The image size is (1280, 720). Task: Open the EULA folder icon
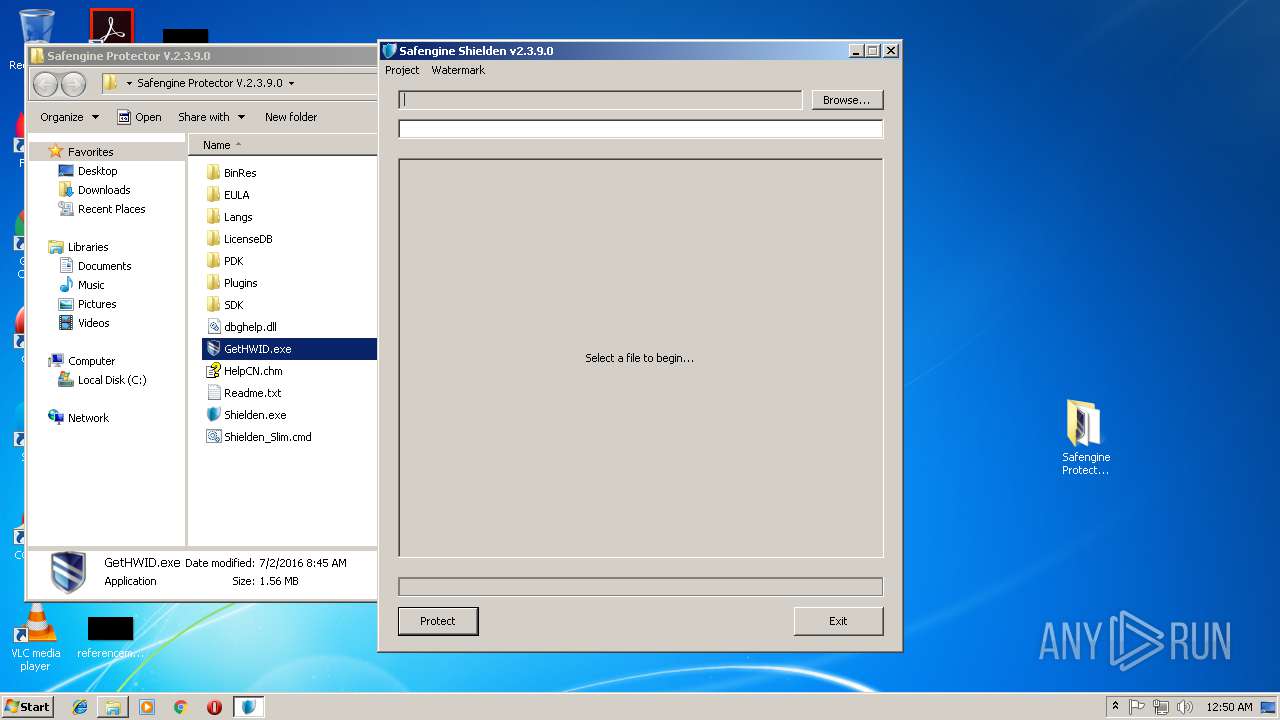tap(213, 195)
